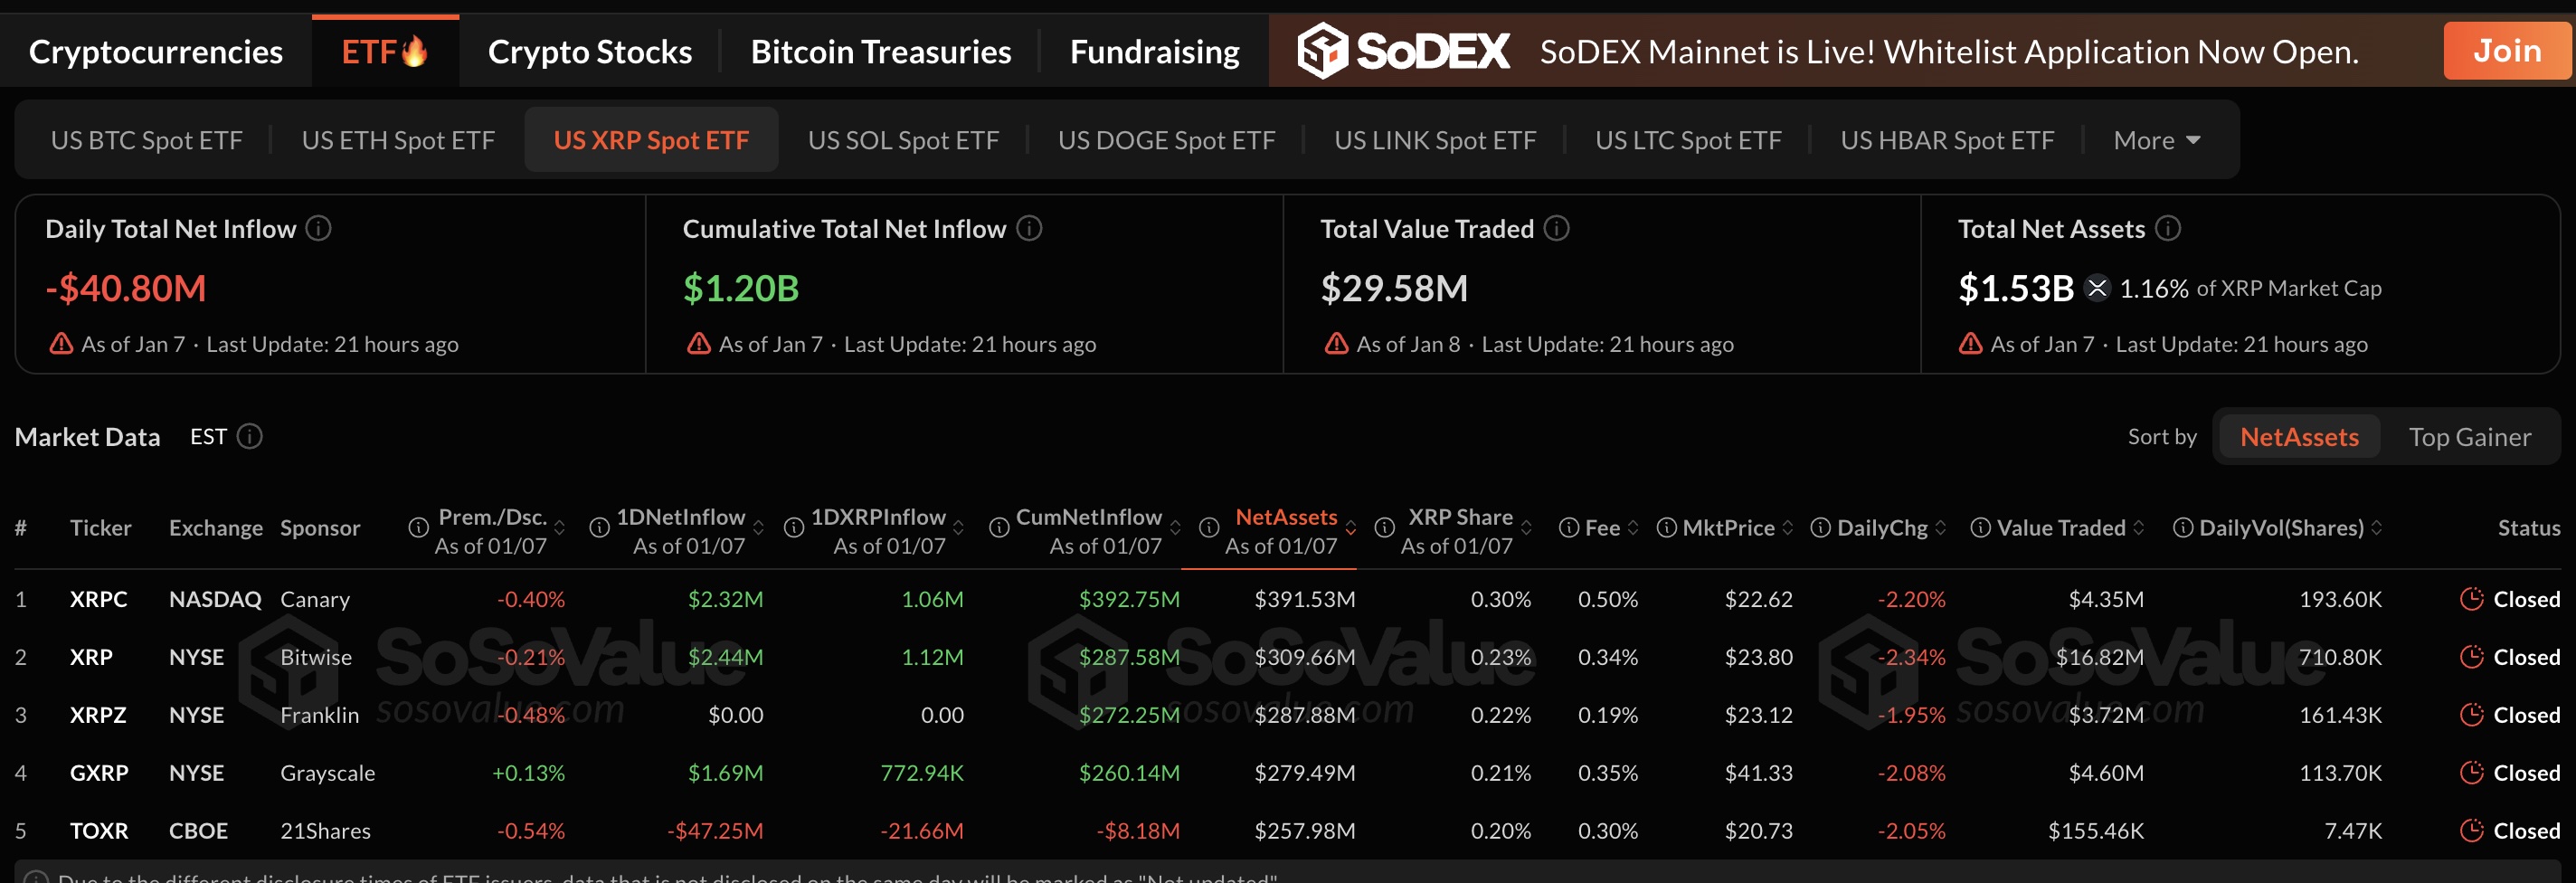This screenshot has height=883, width=2576.
Task: Click the SoDEX logo in banner
Action: click(1403, 51)
